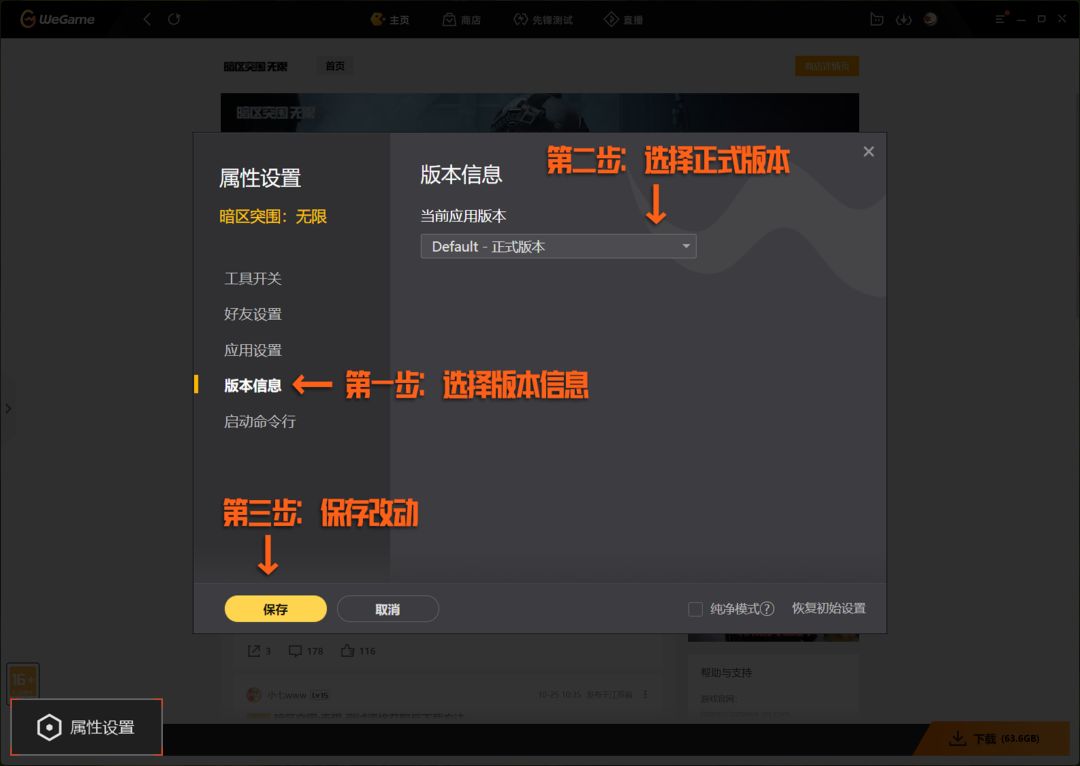Open the three-dot menu on the comment
The height and width of the screenshot is (766, 1080).
pyautogui.click(x=645, y=694)
